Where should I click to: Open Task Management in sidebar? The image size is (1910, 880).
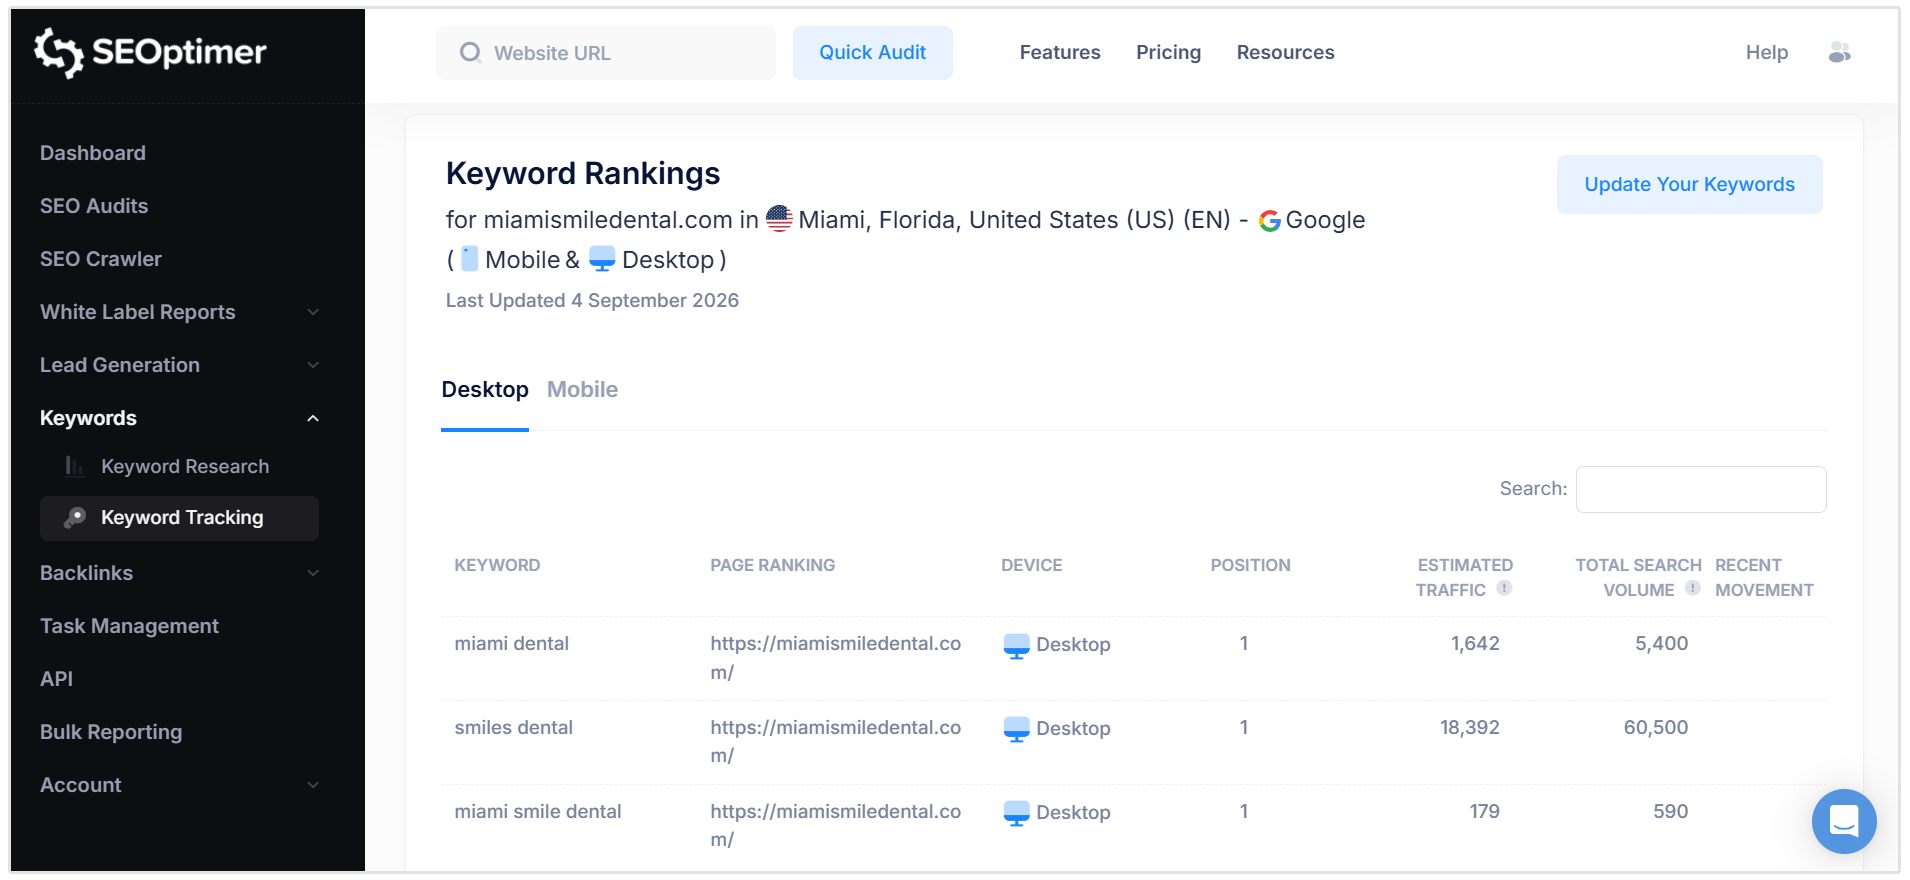click(x=129, y=626)
